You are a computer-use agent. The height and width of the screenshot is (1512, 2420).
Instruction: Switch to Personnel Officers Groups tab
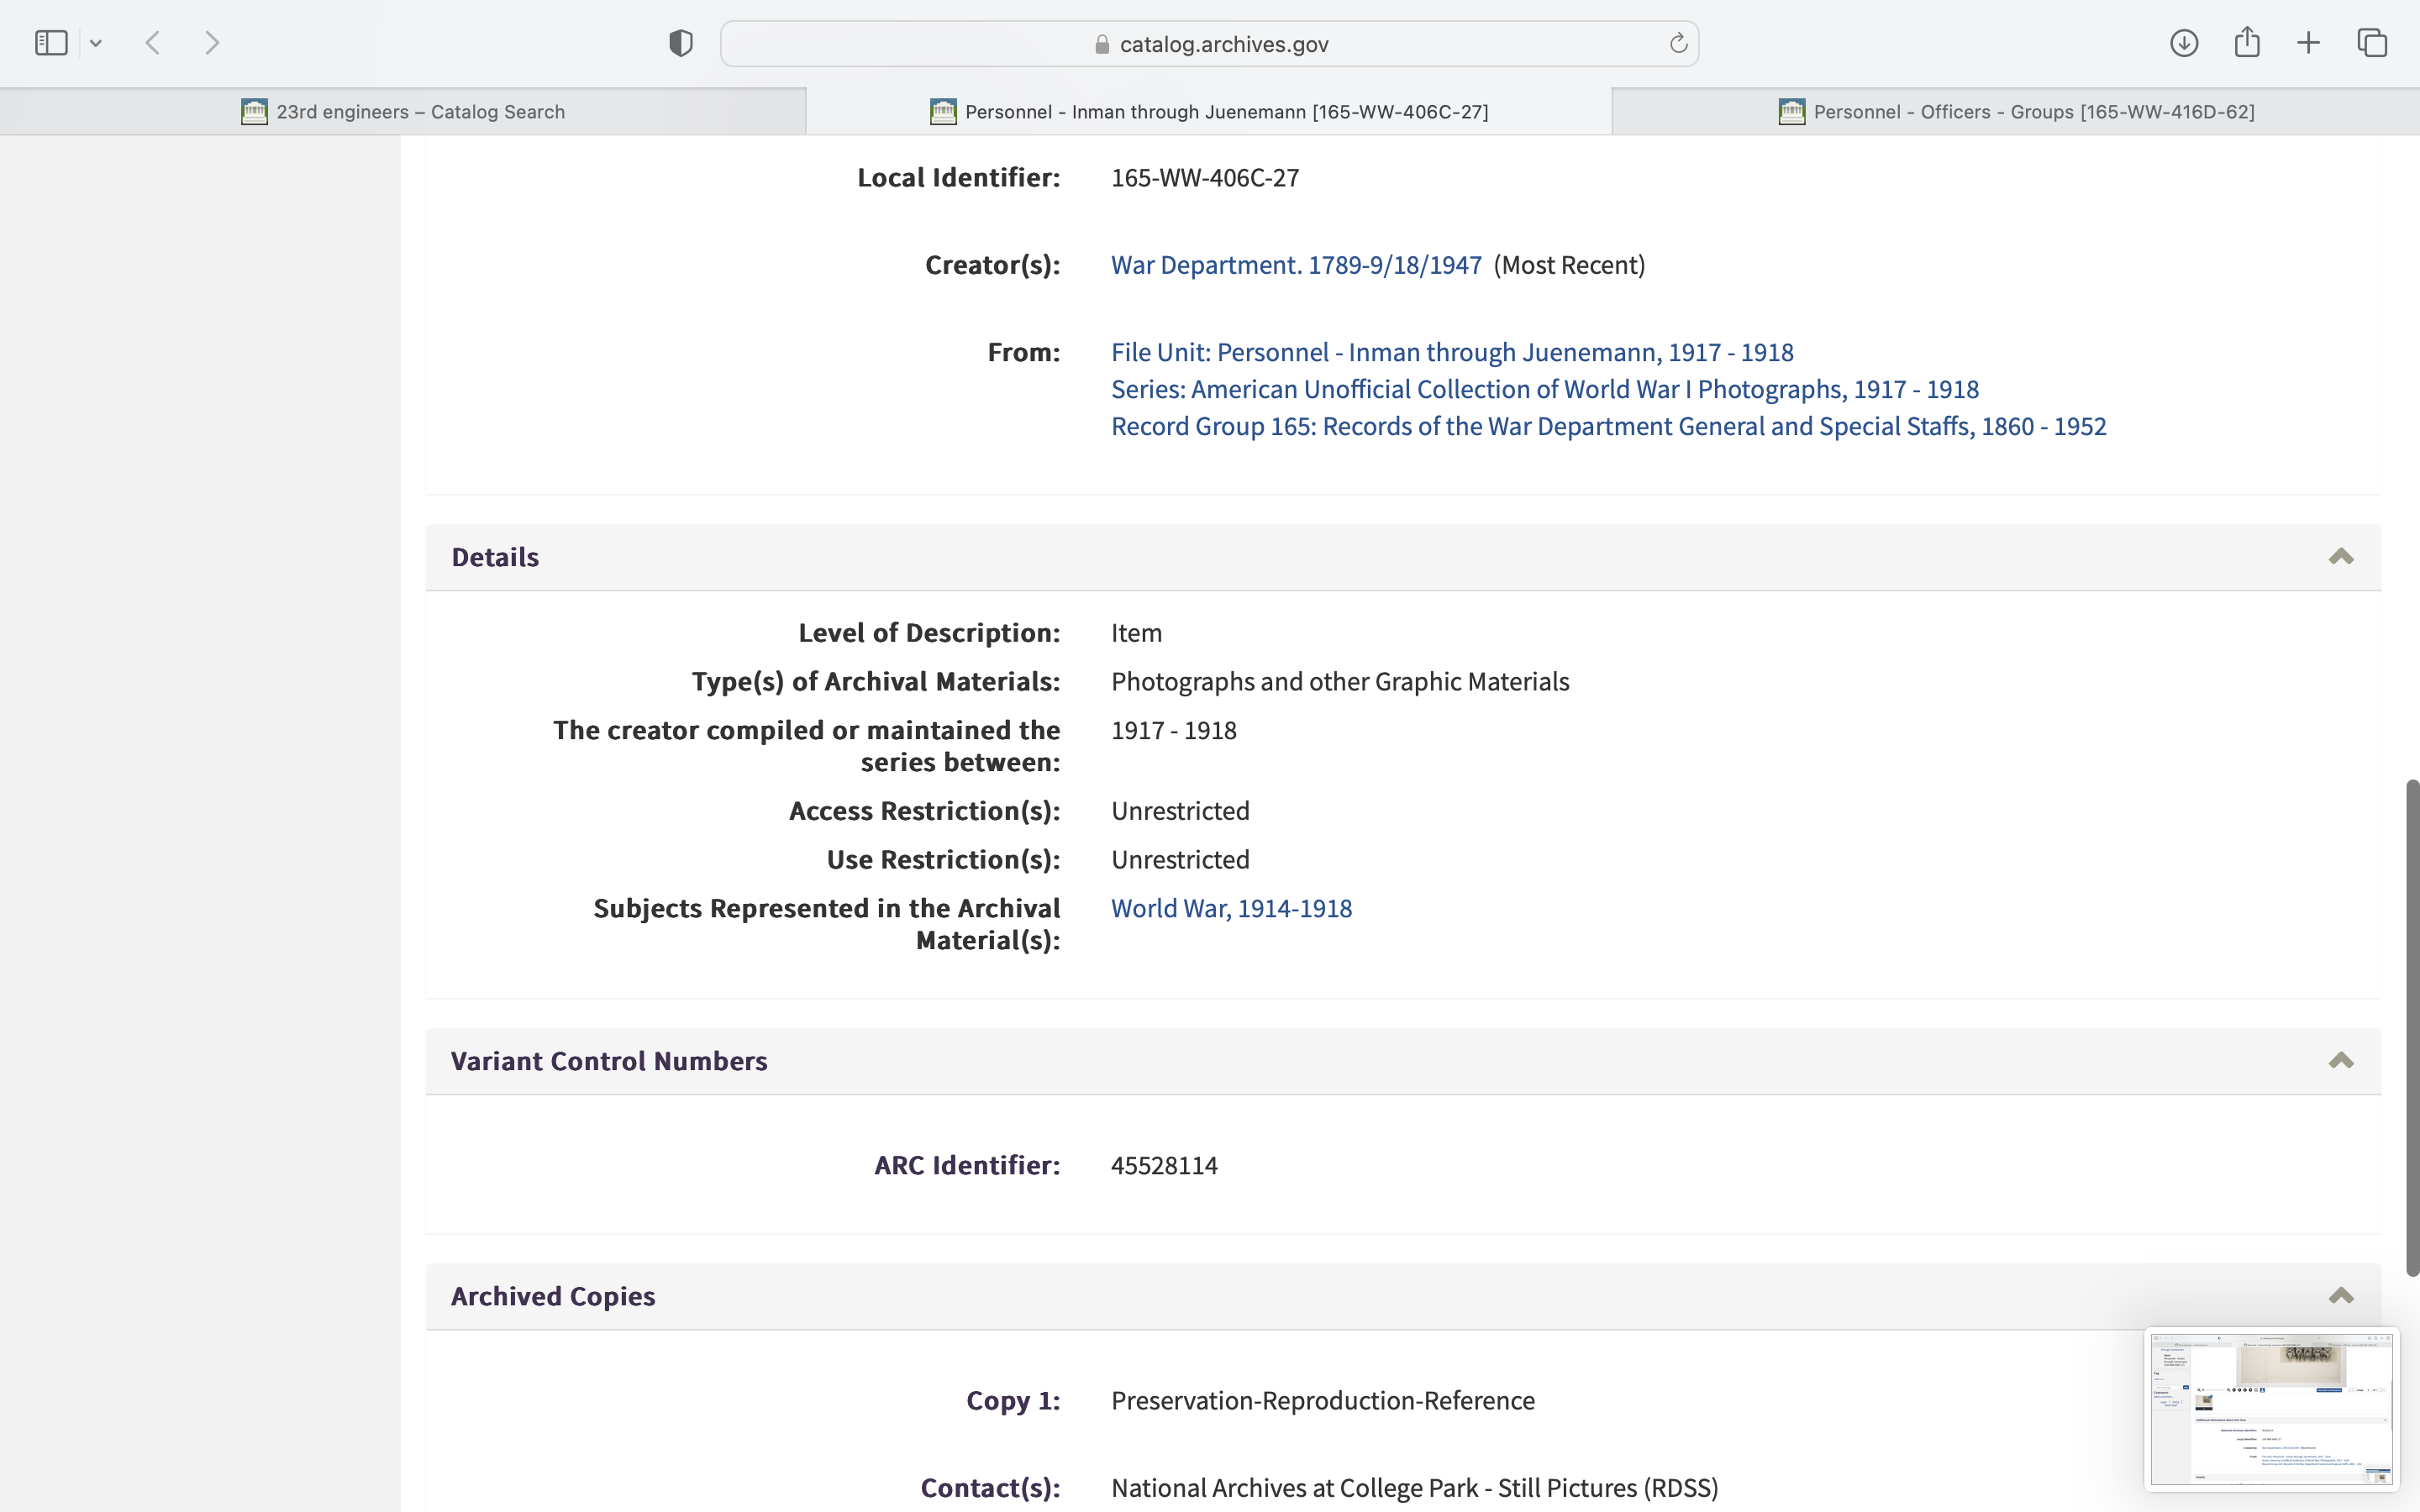pos(2015,111)
